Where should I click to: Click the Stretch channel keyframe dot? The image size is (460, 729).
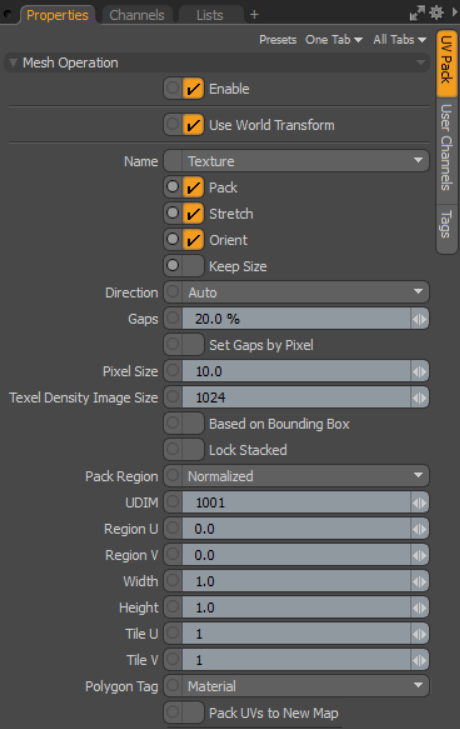click(173, 213)
